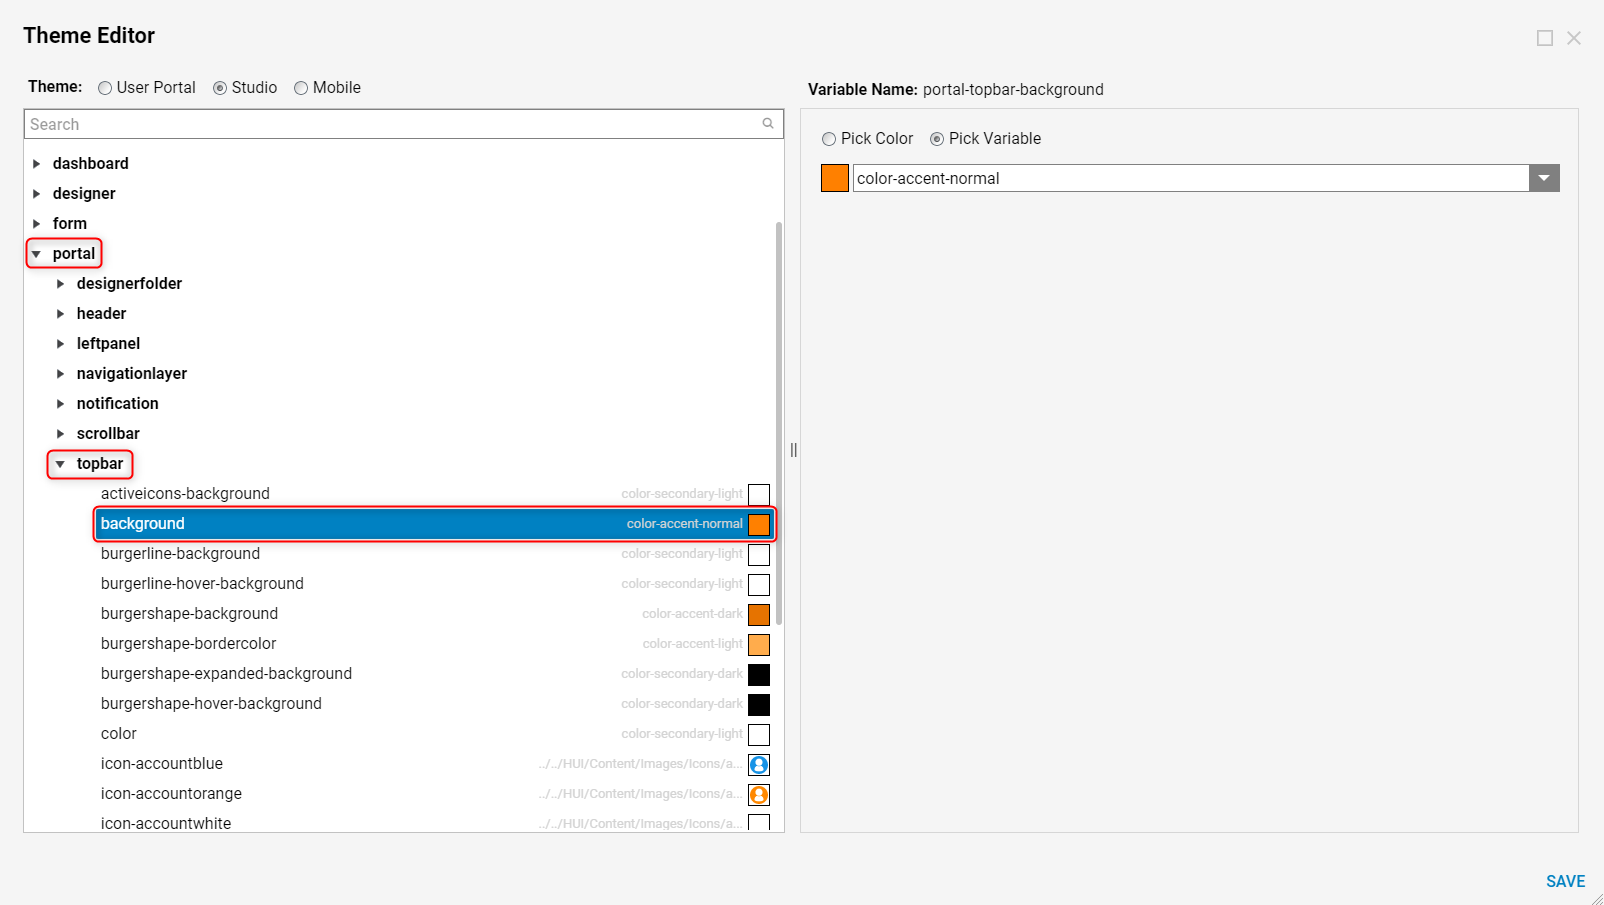Click the burgershape-bordercolor light orange swatch

point(759,645)
